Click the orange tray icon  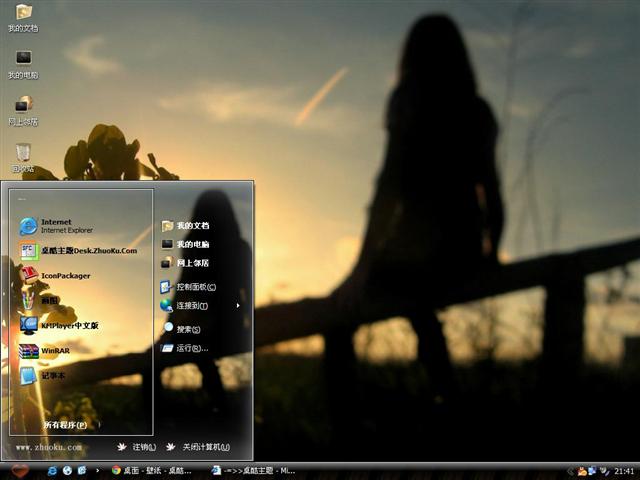pos(582,471)
